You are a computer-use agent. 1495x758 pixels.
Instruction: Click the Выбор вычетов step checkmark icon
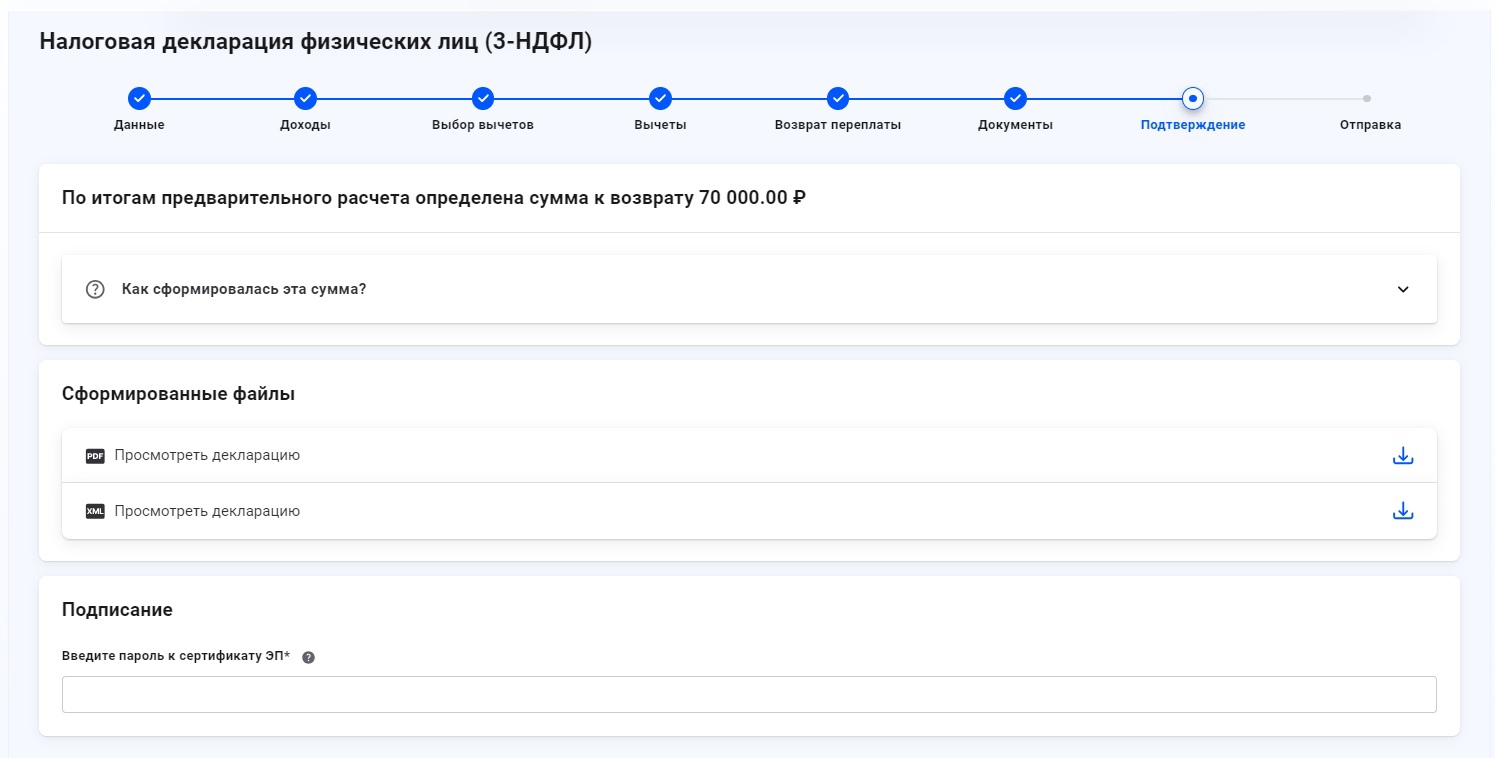point(483,98)
